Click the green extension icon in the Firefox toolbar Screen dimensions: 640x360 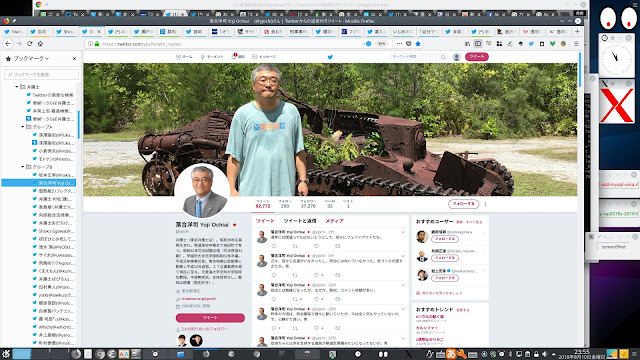point(552,44)
